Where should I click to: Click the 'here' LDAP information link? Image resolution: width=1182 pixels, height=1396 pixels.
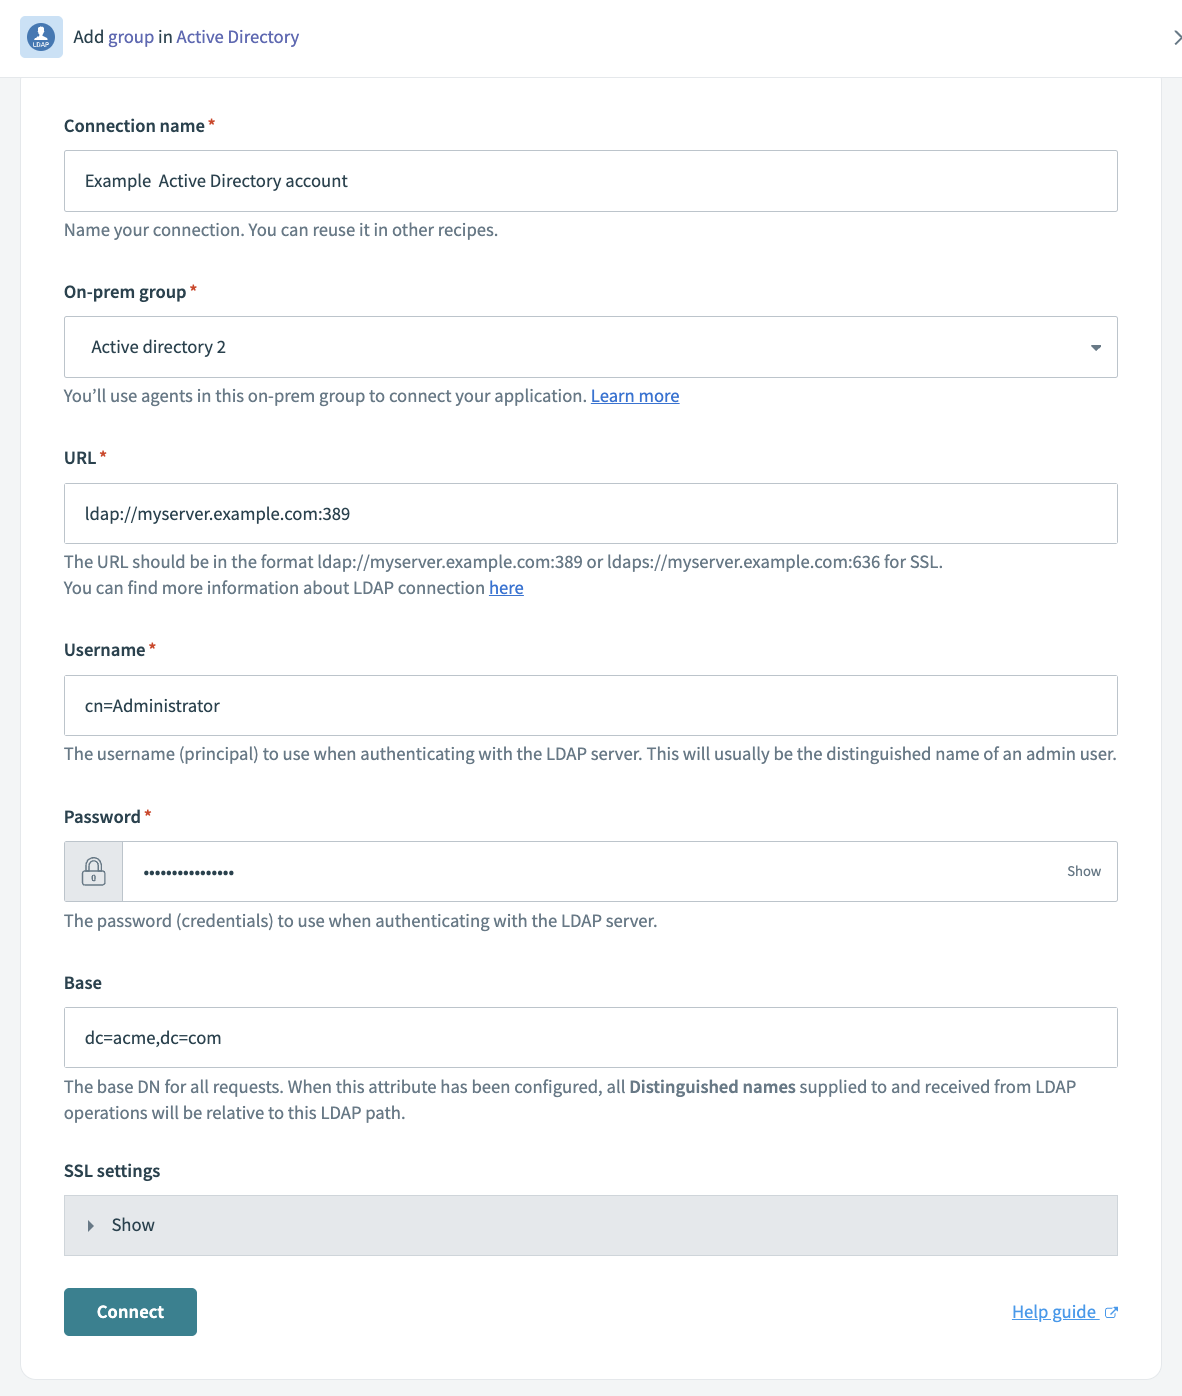point(506,588)
